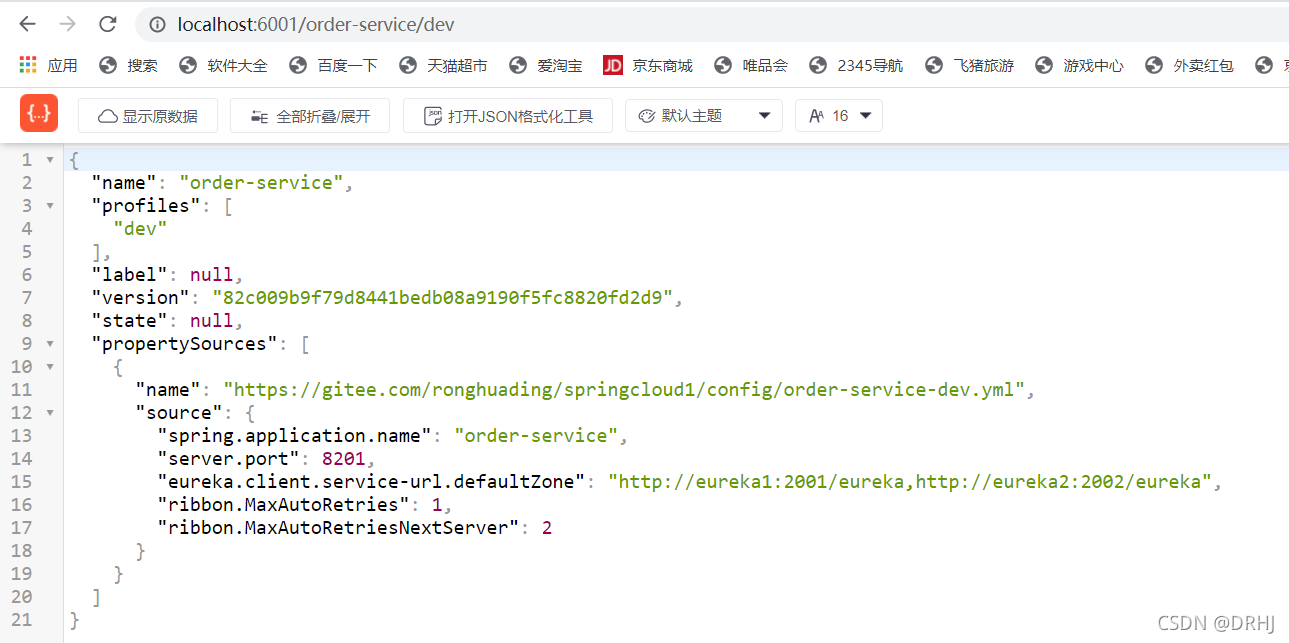Open the 天猫超市 bookmark
The width and height of the screenshot is (1289, 643).
(443, 65)
